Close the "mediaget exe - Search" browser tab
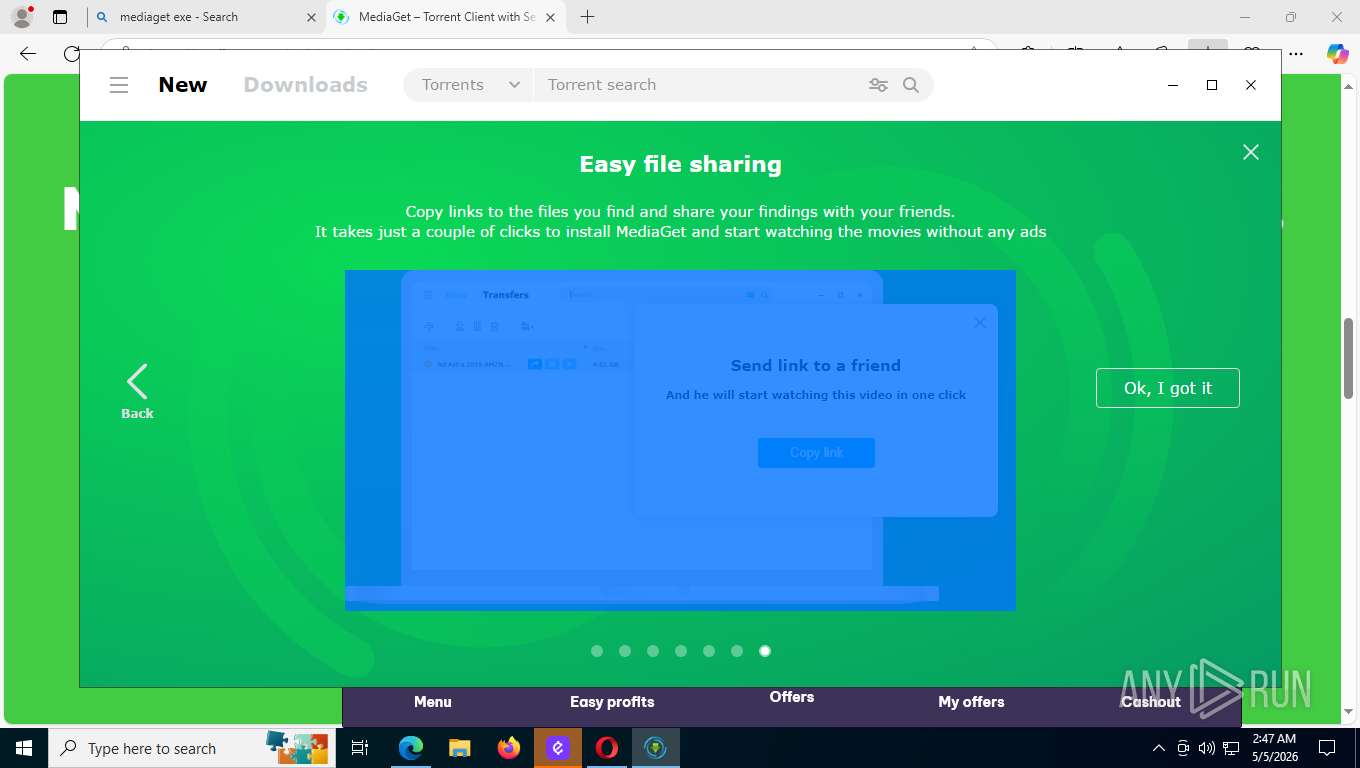This screenshot has width=1360, height=768. (311, 17)
